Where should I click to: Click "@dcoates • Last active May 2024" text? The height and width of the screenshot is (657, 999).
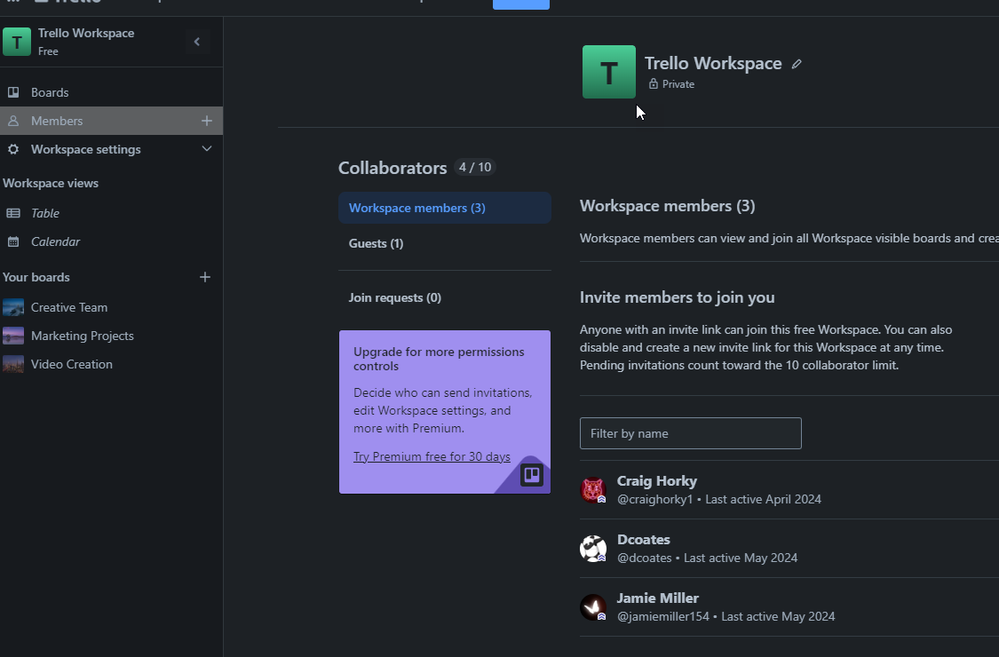click(707, 558)
